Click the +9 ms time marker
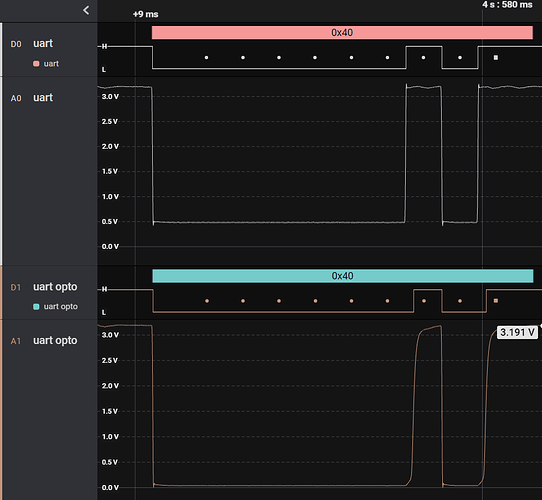The image size is (542, 500). [x=146, y=14]
